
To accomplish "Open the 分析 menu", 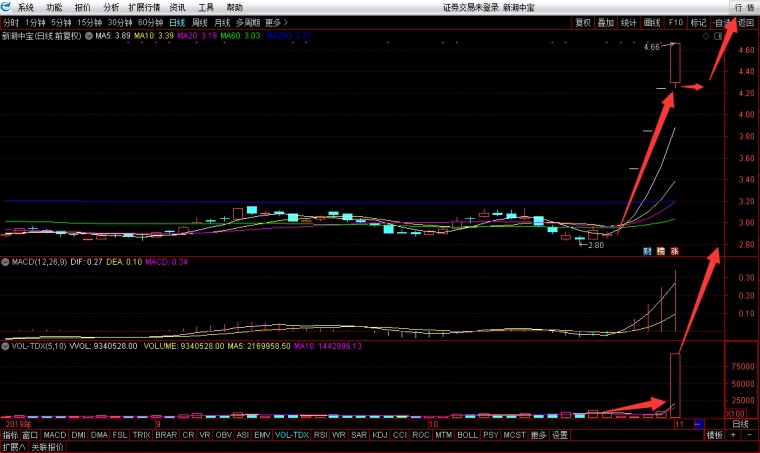I will 111,7.
